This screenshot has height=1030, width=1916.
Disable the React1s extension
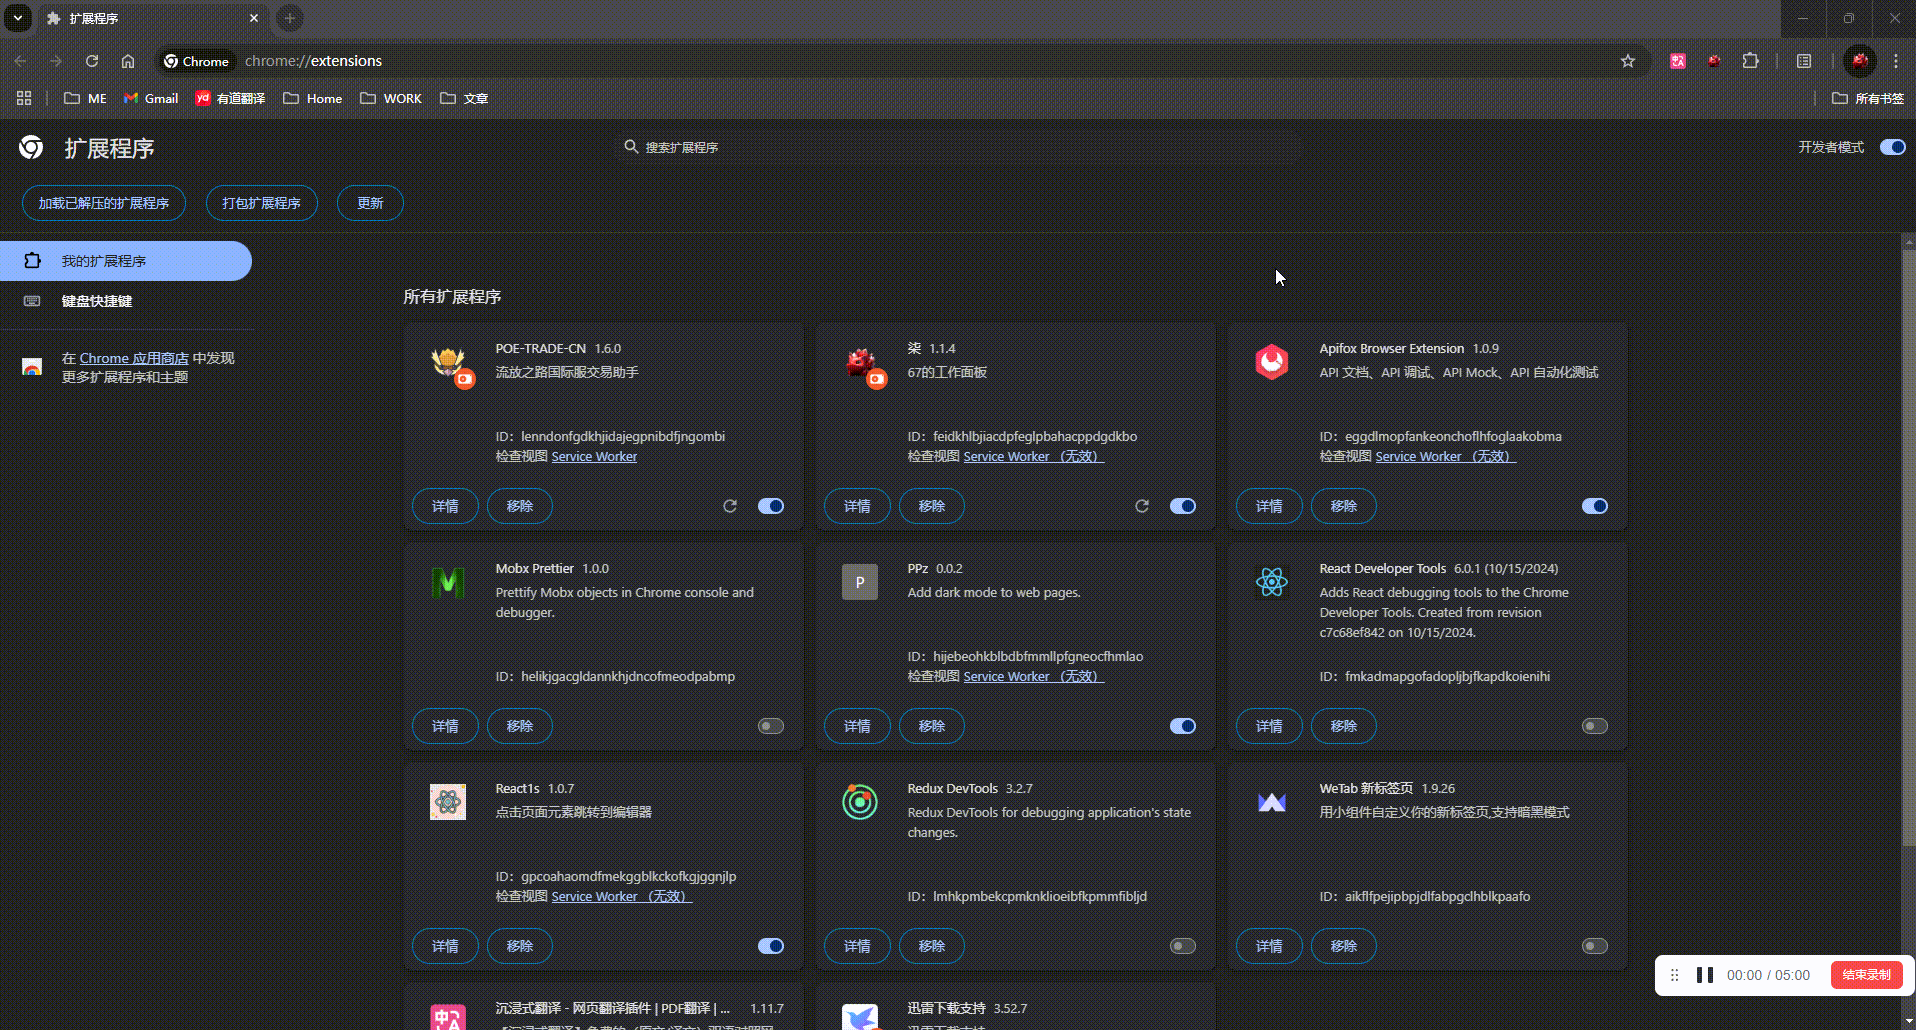tap(771, 946)
